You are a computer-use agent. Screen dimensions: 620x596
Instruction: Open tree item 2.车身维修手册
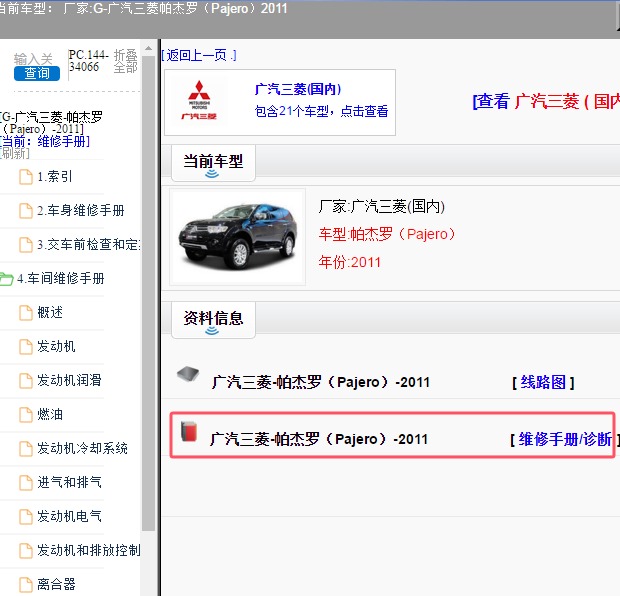81,210
